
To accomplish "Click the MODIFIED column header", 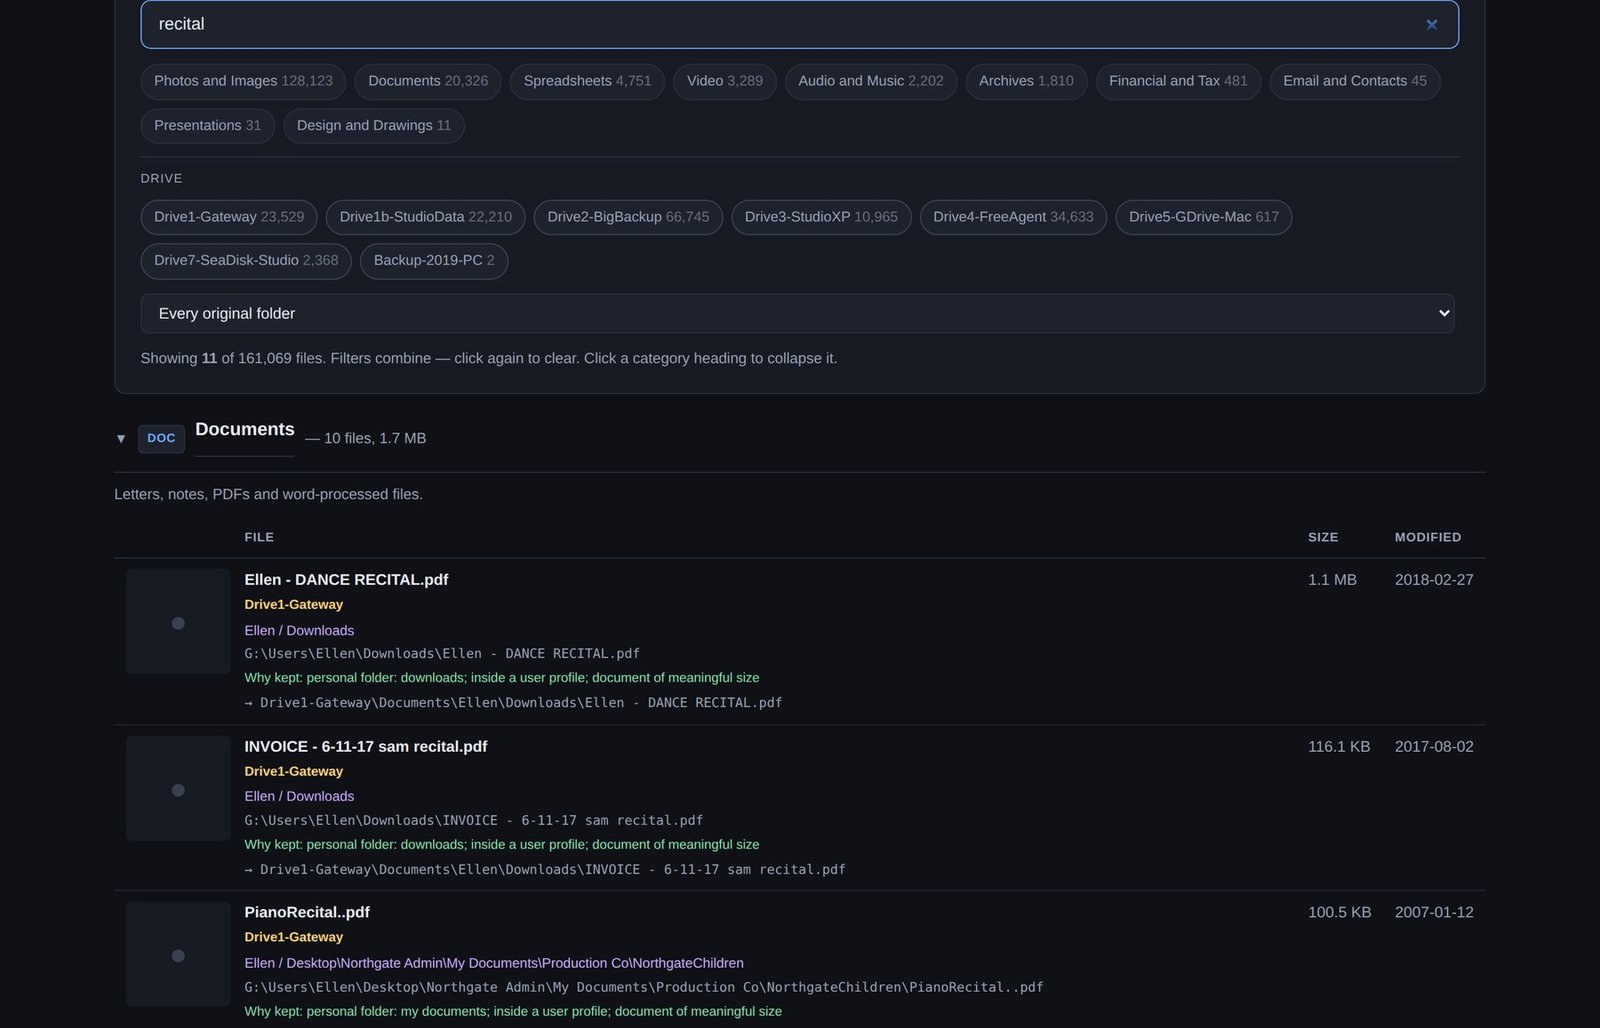I will [1428, 538].
